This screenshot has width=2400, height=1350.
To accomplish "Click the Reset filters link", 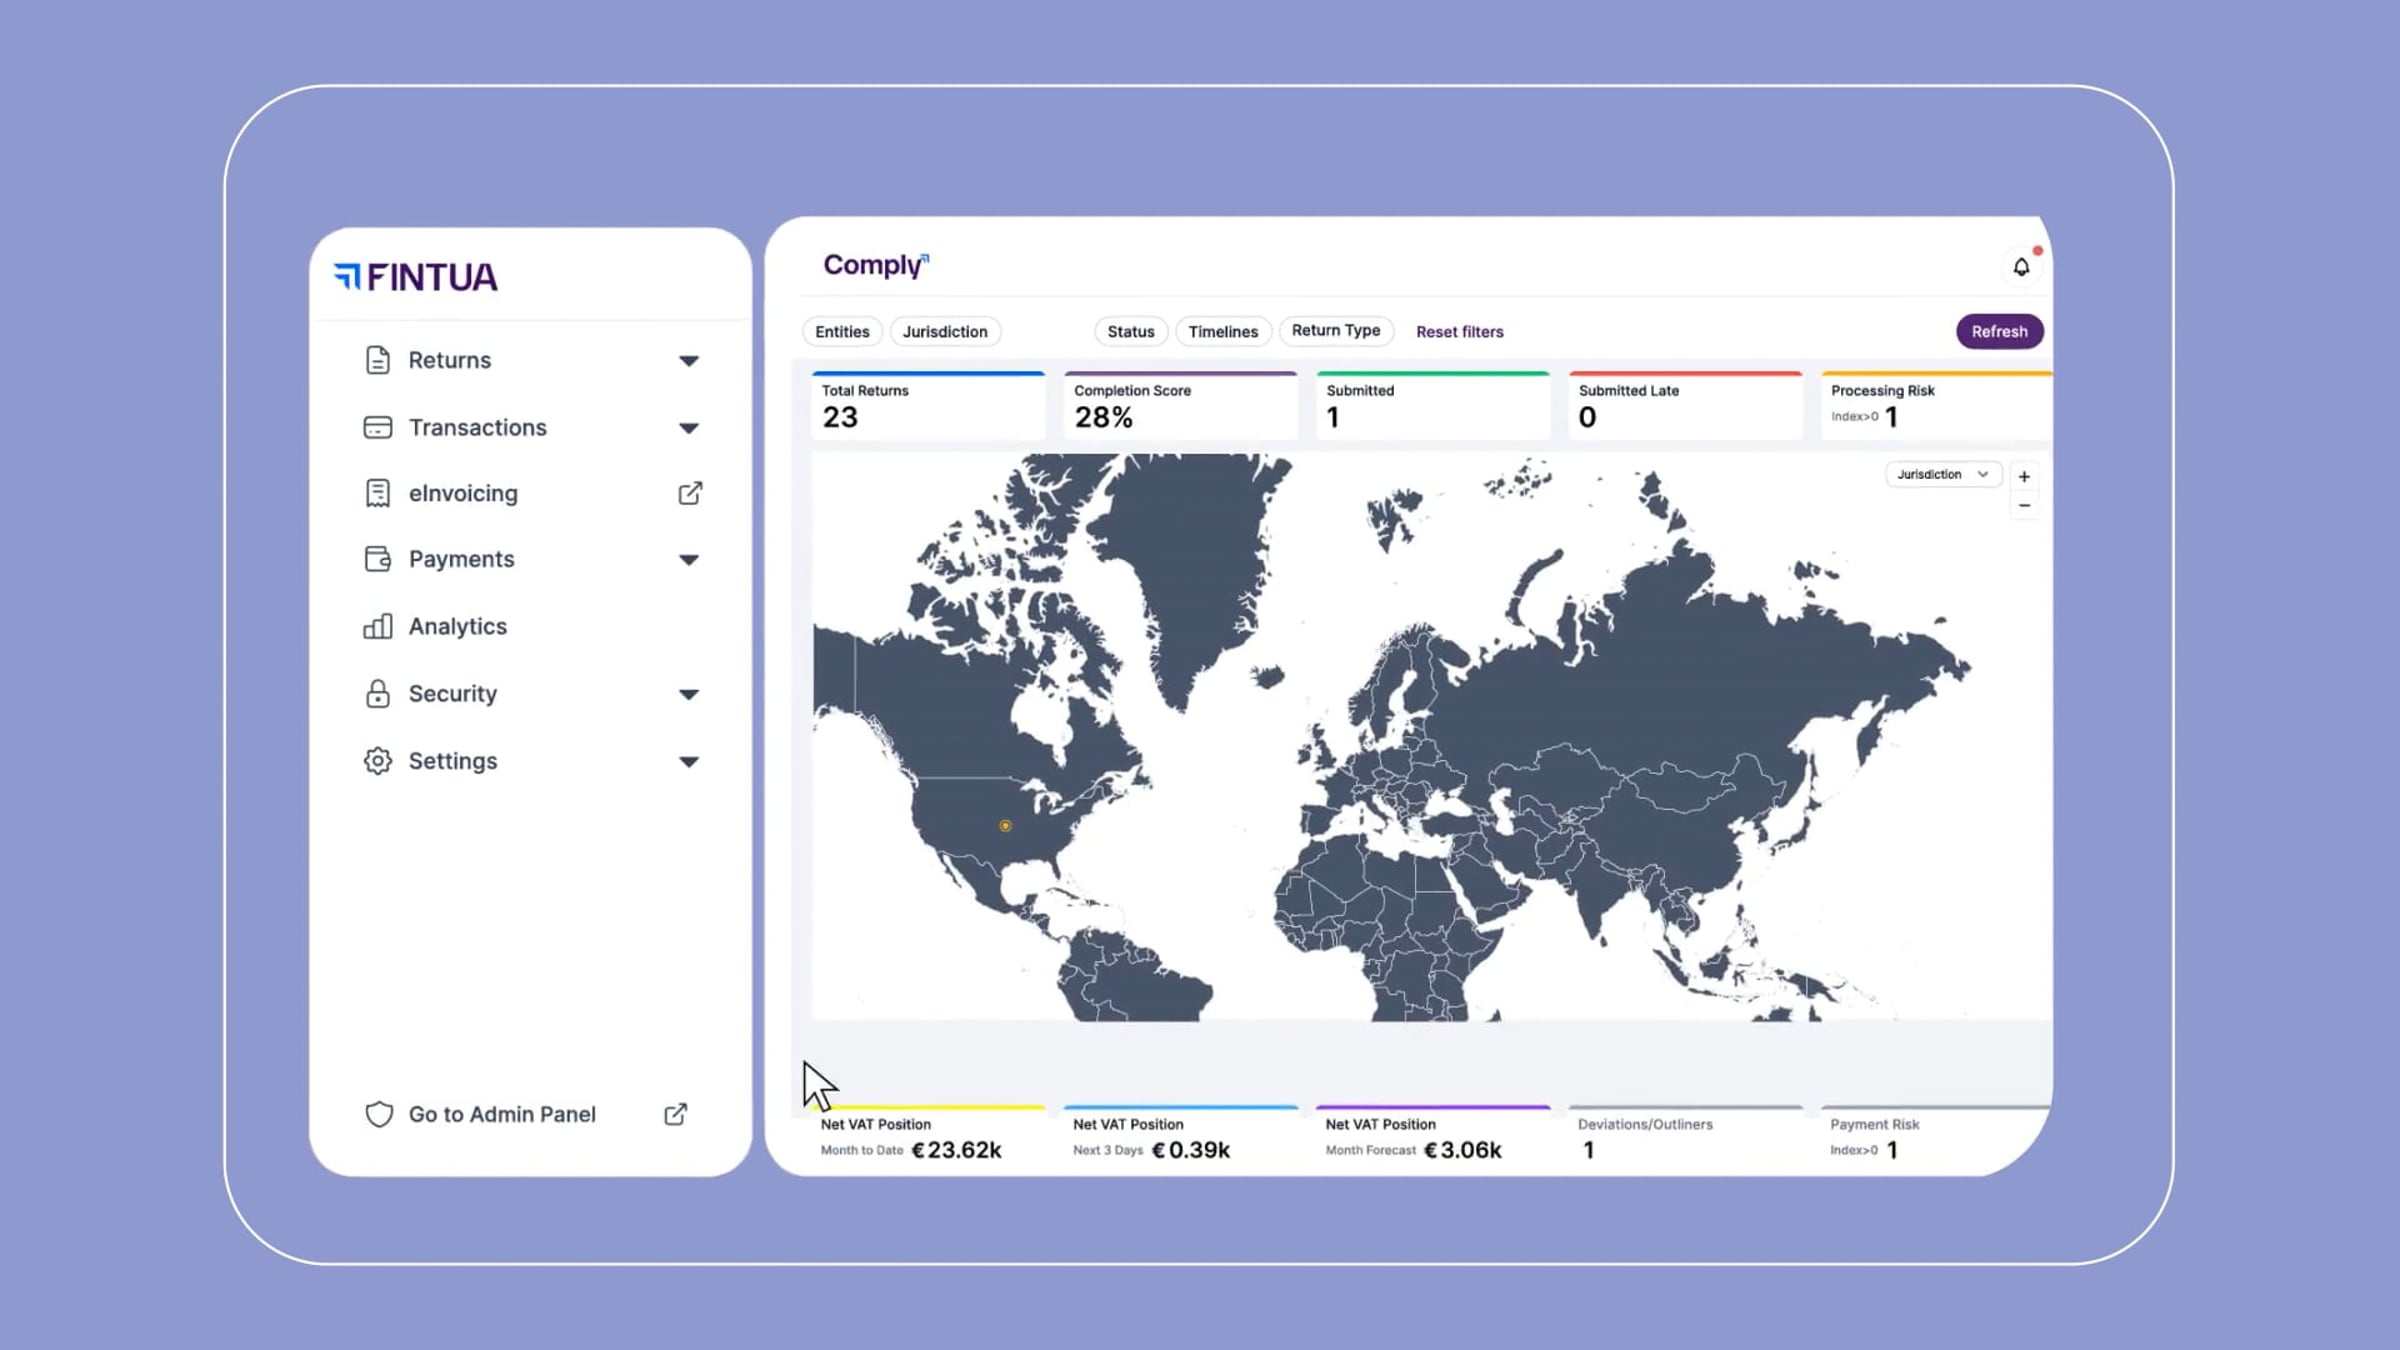I will tap(1459, 332).
